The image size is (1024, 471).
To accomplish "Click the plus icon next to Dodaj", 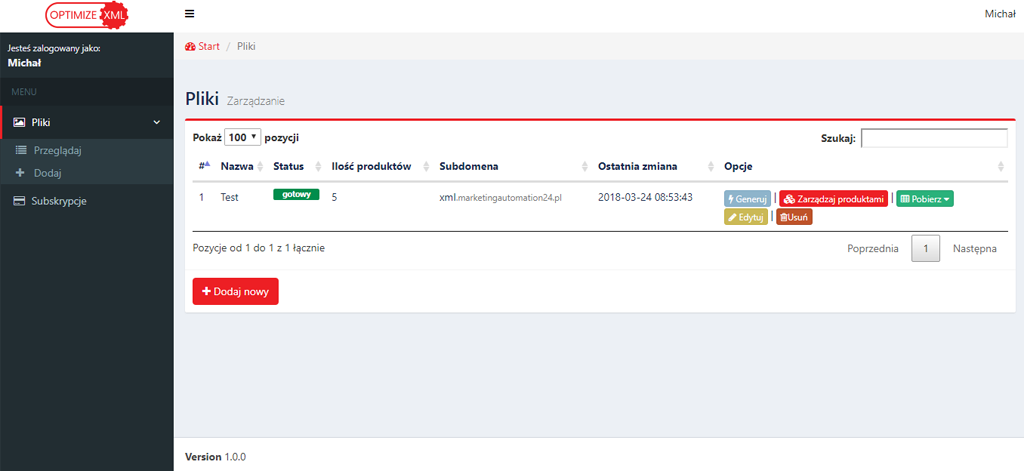I will tap(20, 173).
